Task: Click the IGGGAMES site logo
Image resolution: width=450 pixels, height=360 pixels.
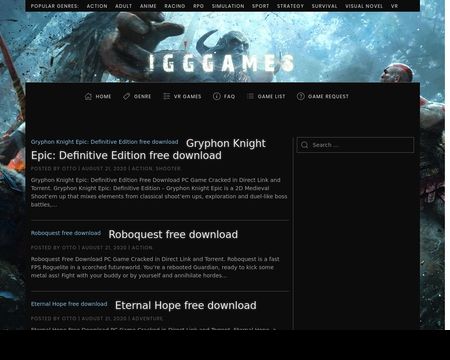Action: click(x=221, y=63)
